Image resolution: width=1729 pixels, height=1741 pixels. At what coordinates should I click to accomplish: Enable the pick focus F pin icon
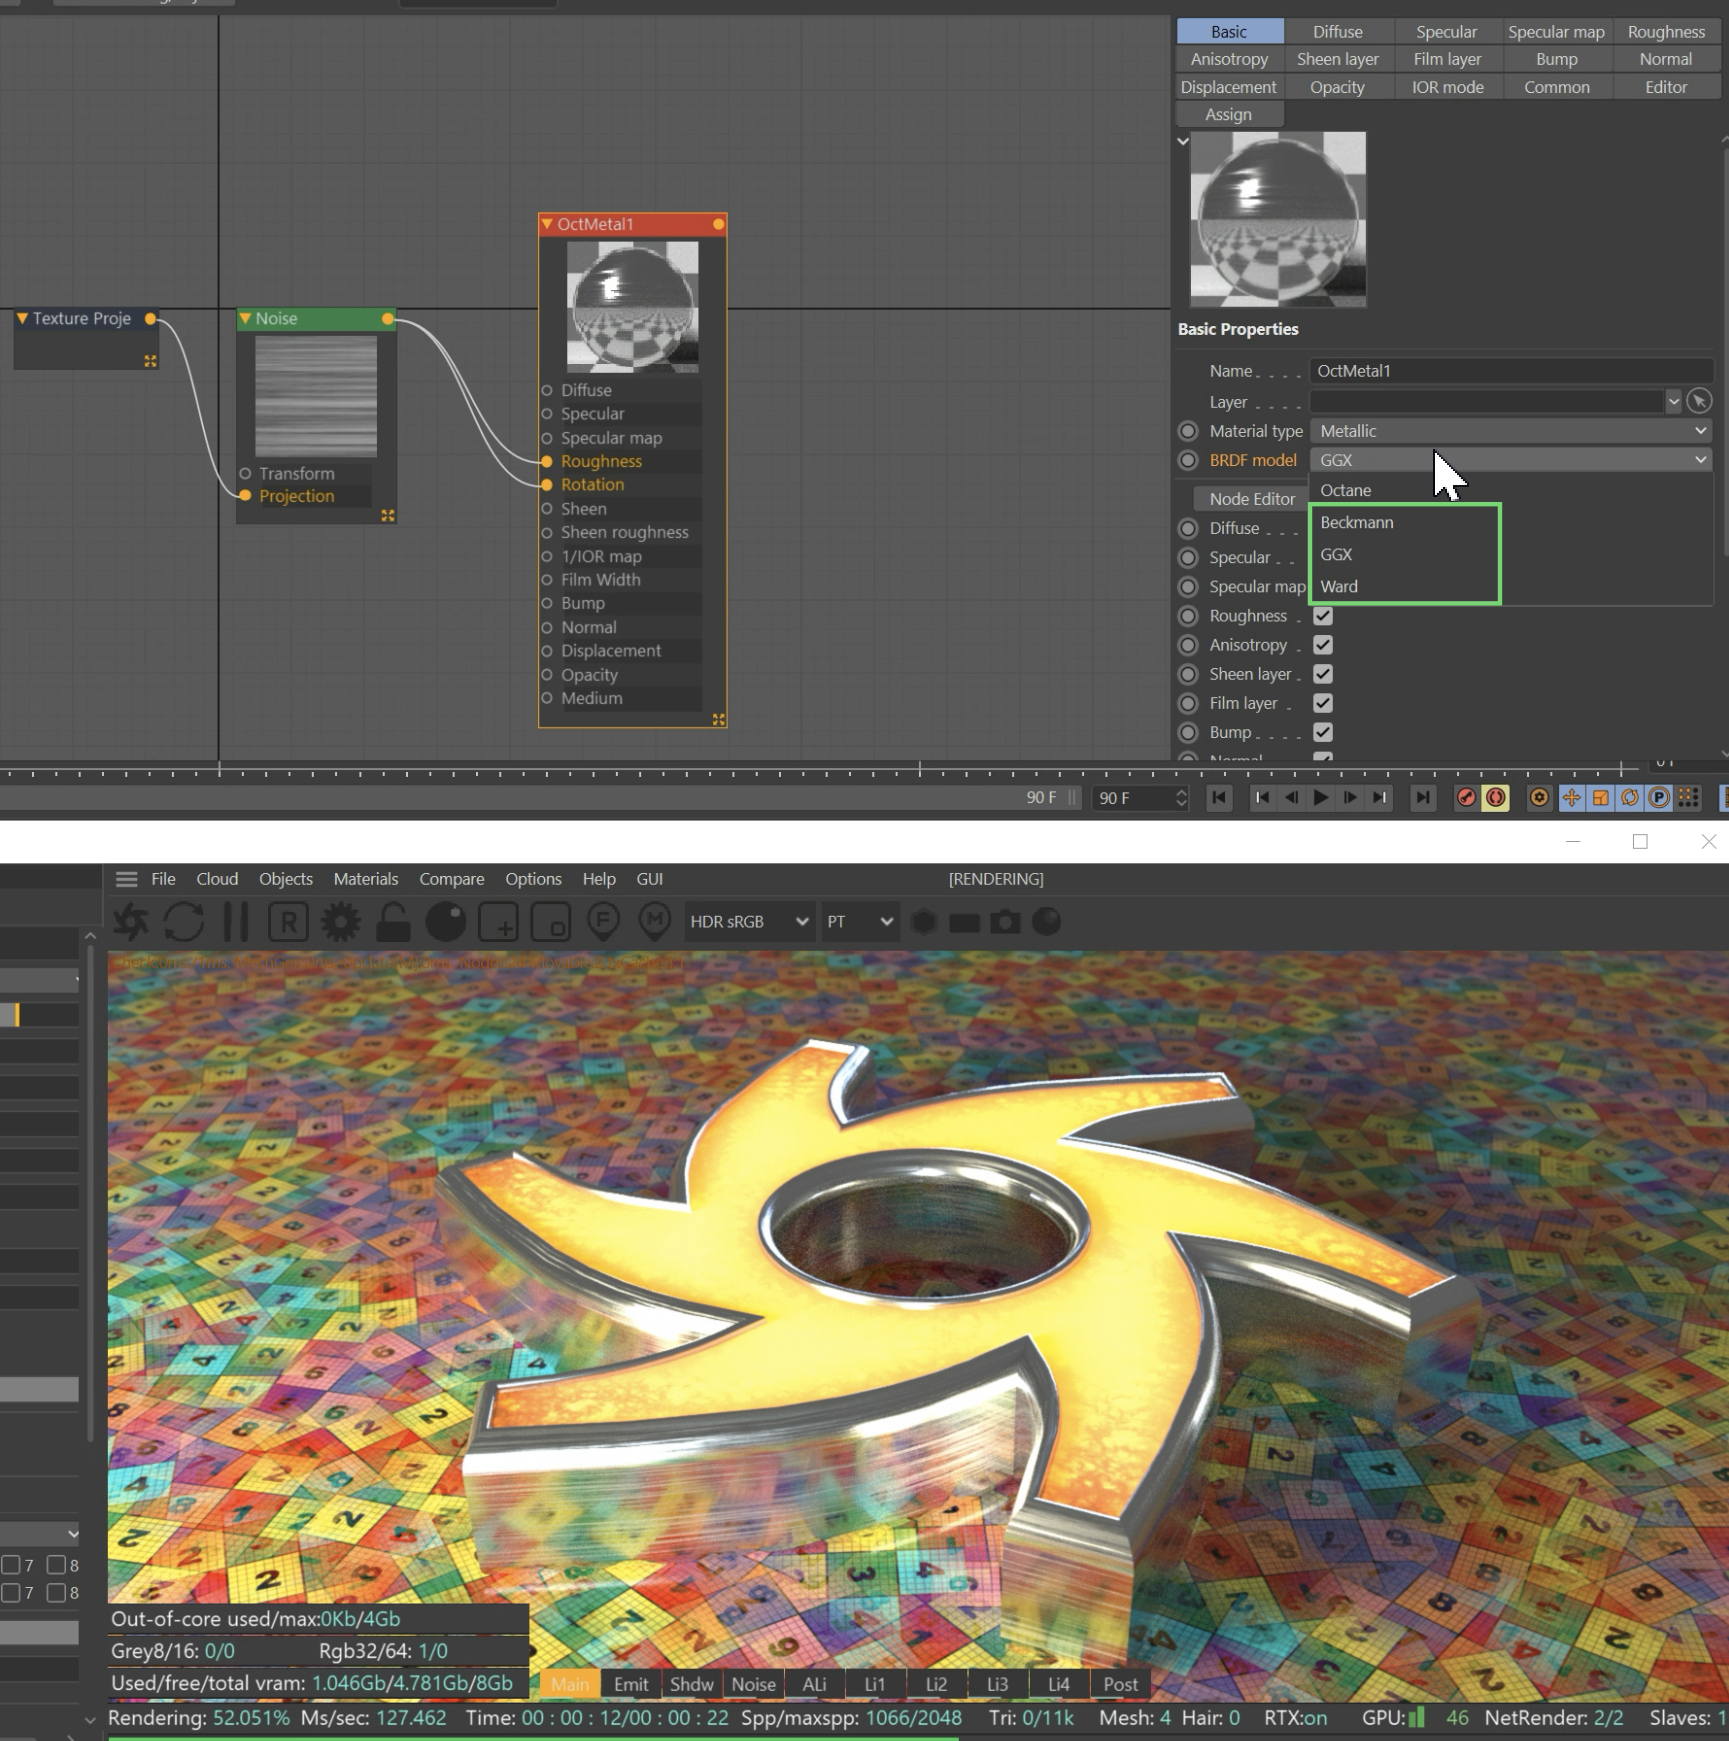[603, 921]
